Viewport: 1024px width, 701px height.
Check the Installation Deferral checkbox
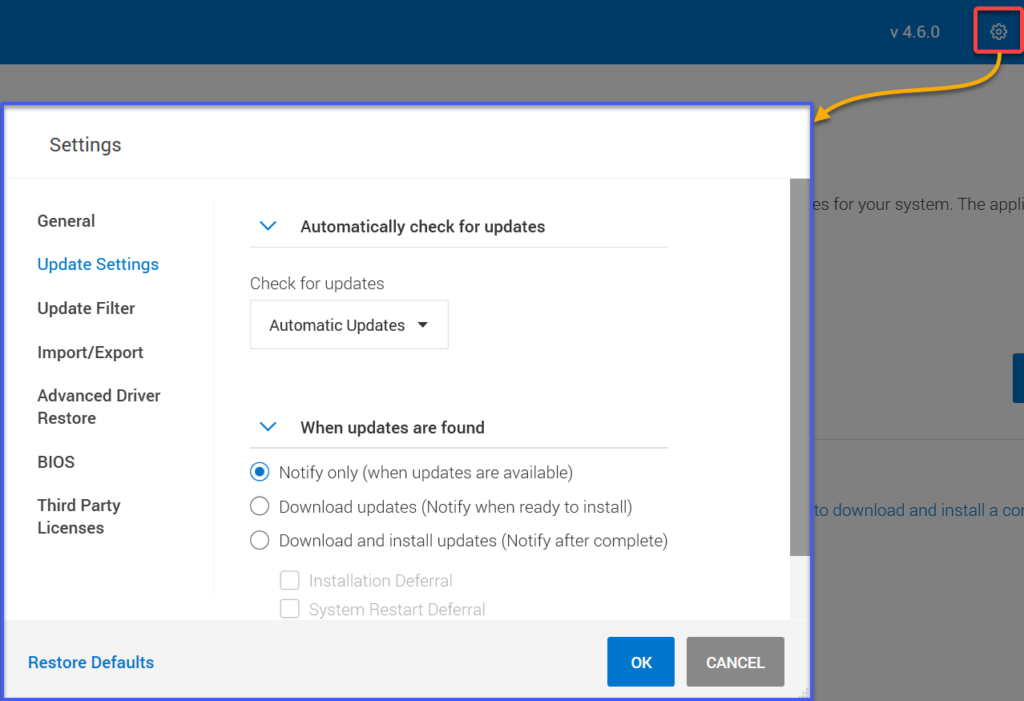click(290, 580)
